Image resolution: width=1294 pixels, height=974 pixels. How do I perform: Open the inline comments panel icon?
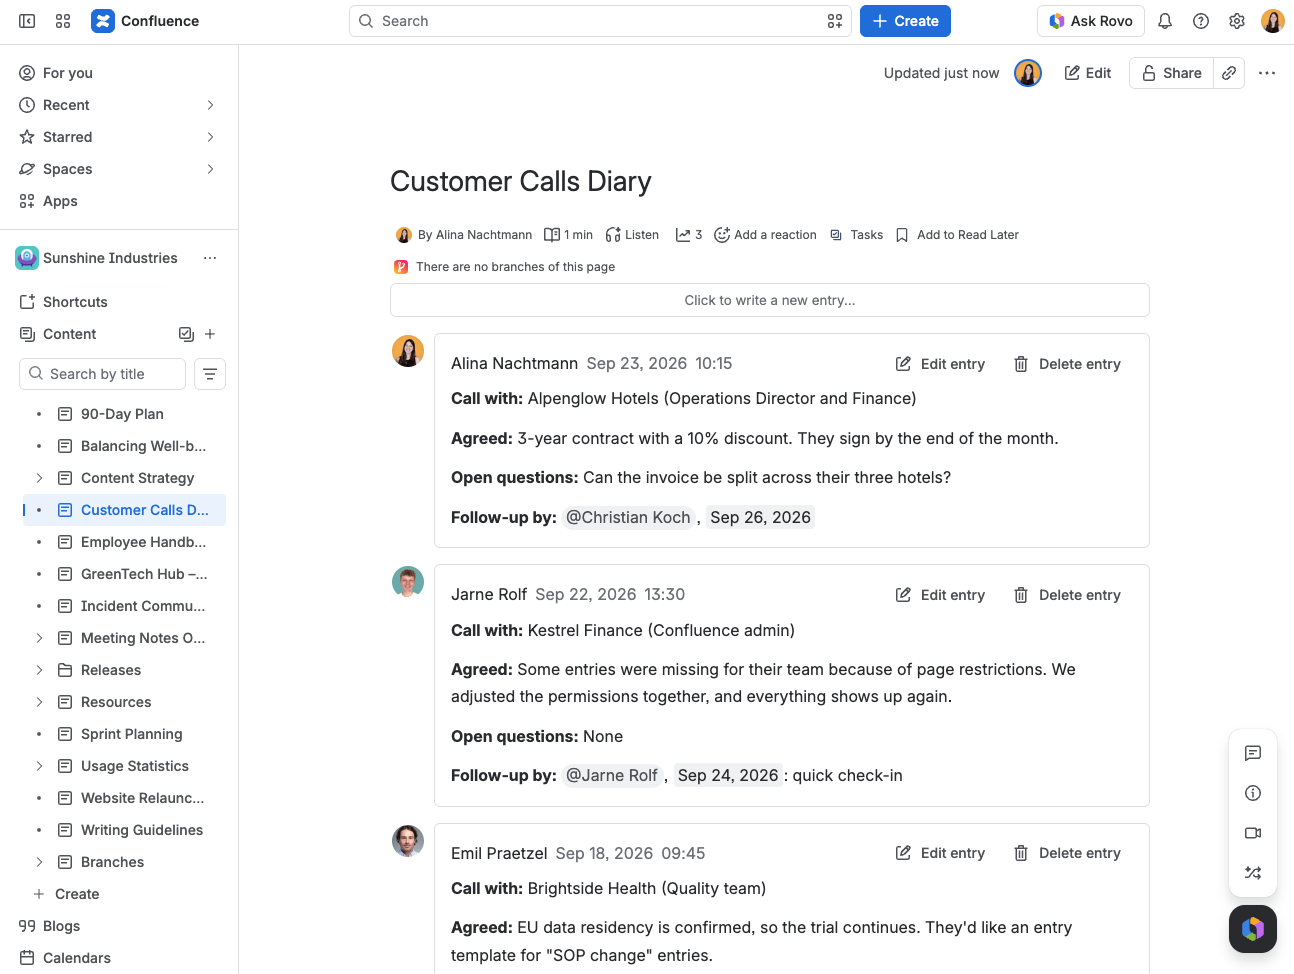(1253, 753)
